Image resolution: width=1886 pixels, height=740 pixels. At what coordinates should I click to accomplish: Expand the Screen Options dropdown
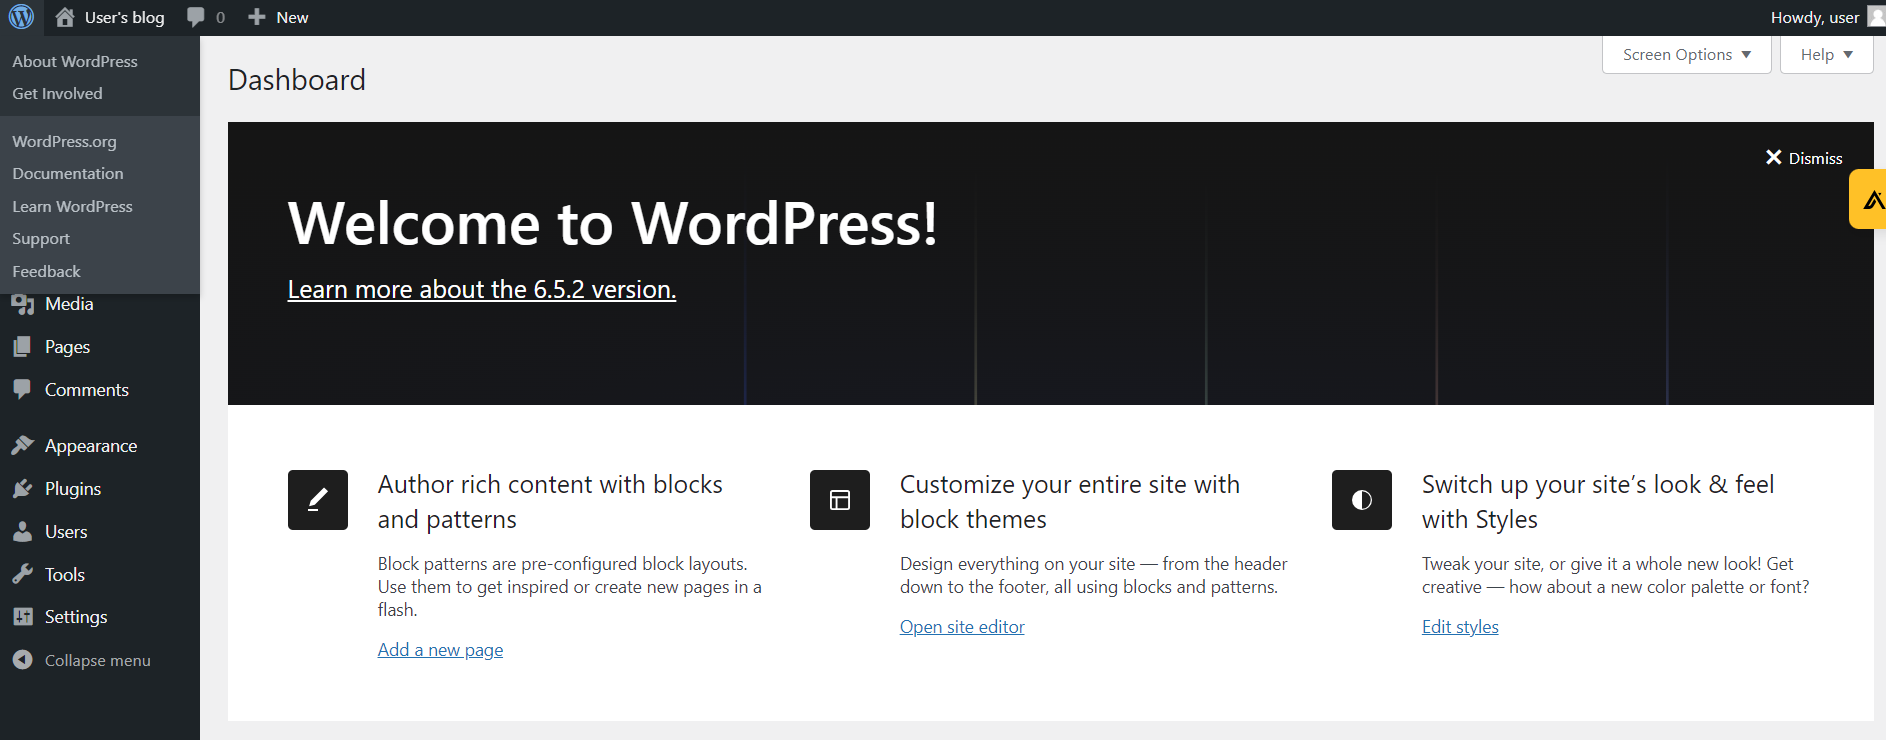(1687, 55)
